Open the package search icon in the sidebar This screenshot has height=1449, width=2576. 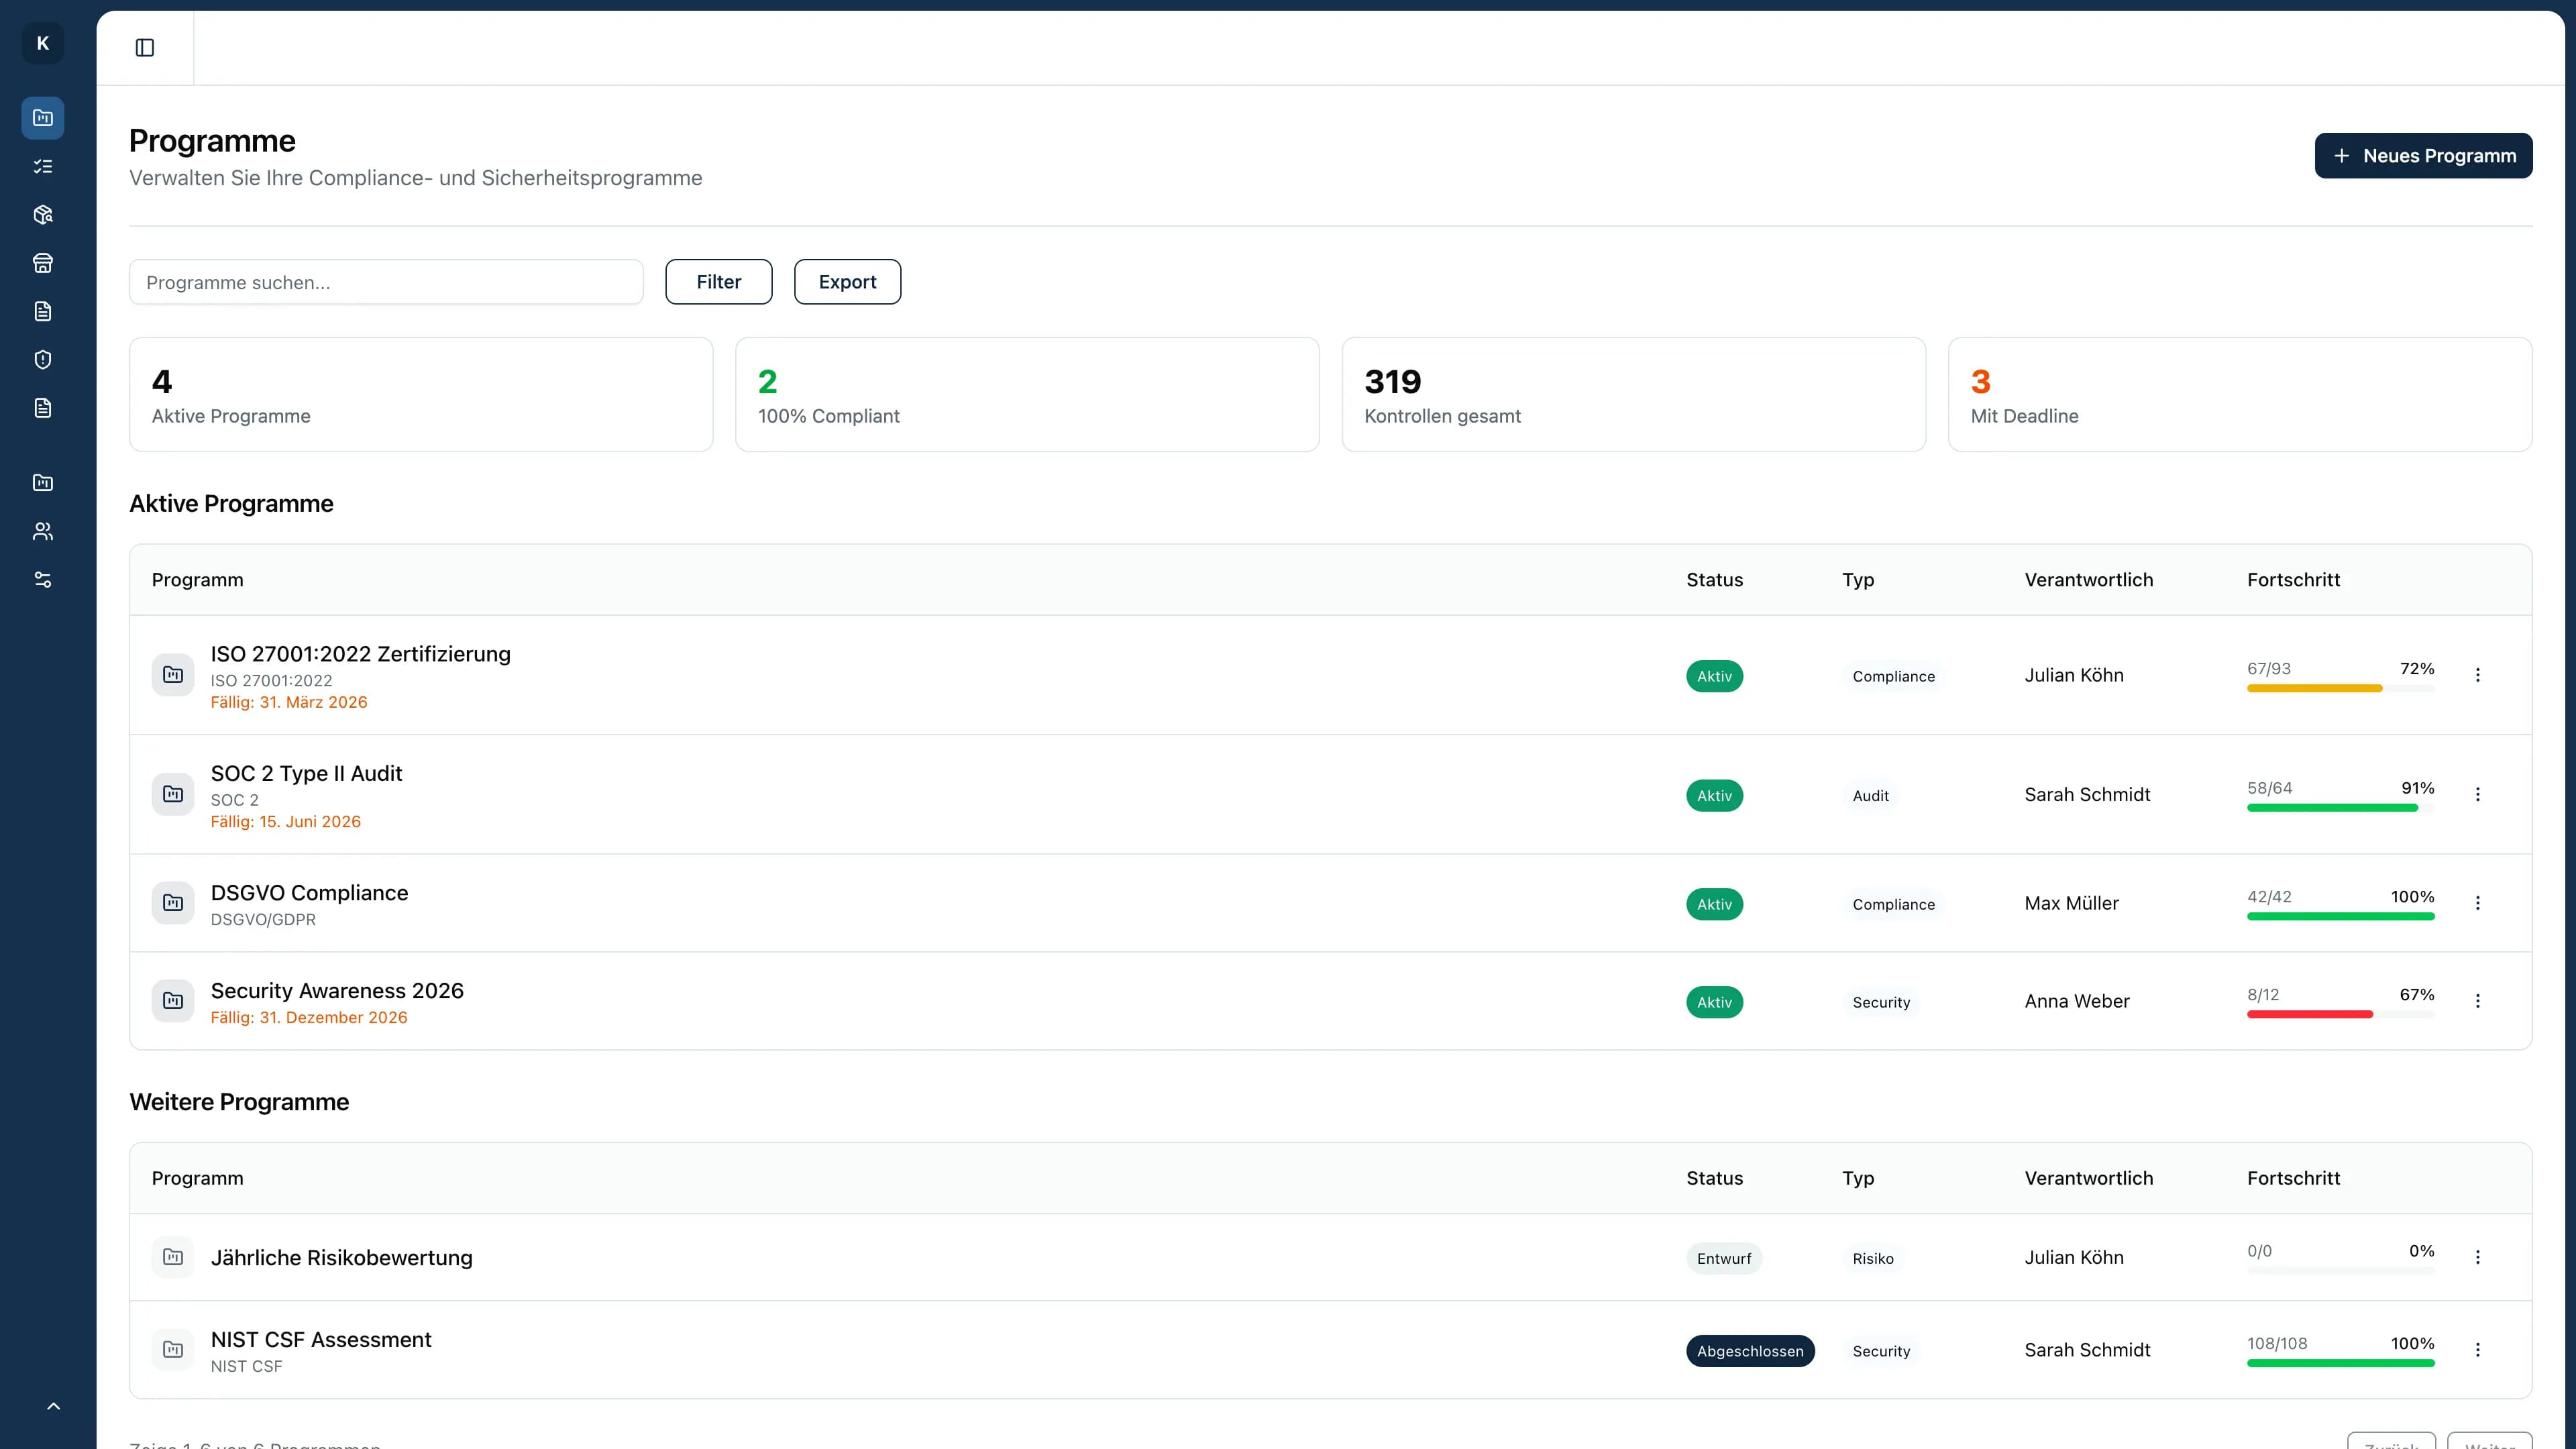tap(42, 214)
